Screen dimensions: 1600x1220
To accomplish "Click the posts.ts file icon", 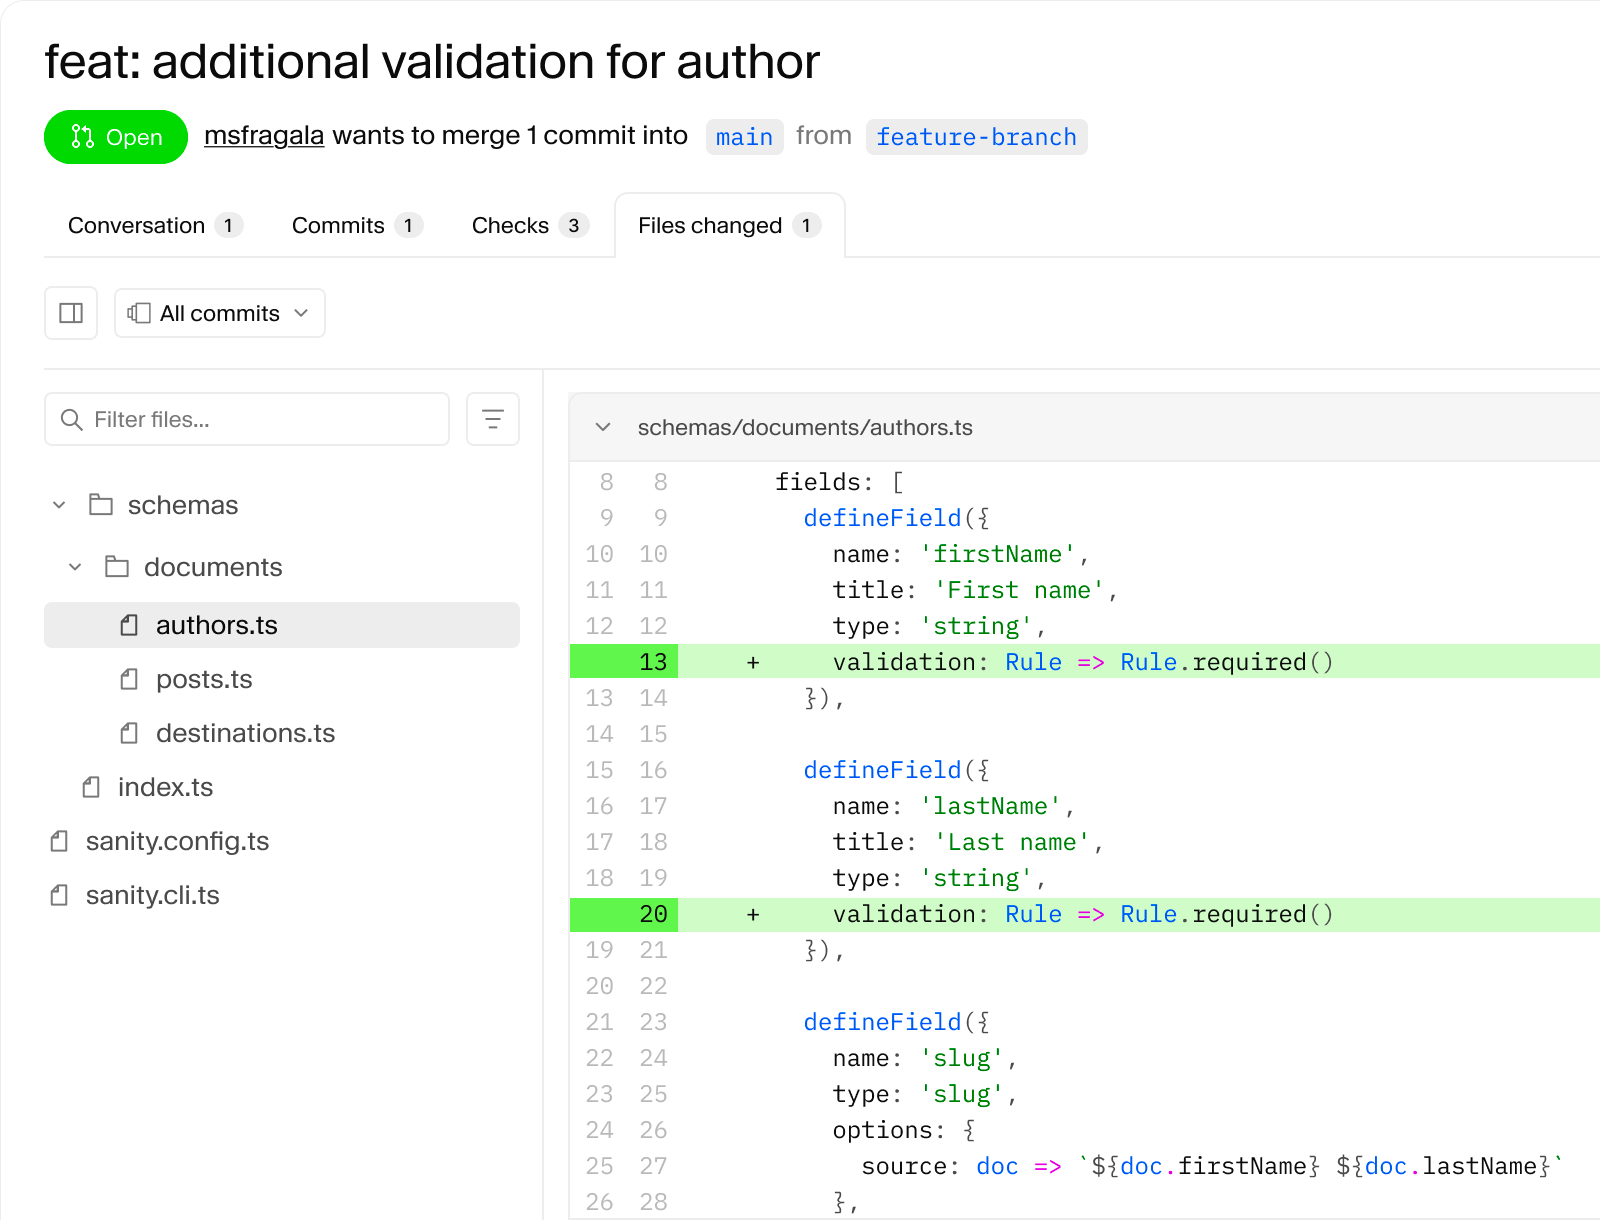I will click(x=129, y=679).
